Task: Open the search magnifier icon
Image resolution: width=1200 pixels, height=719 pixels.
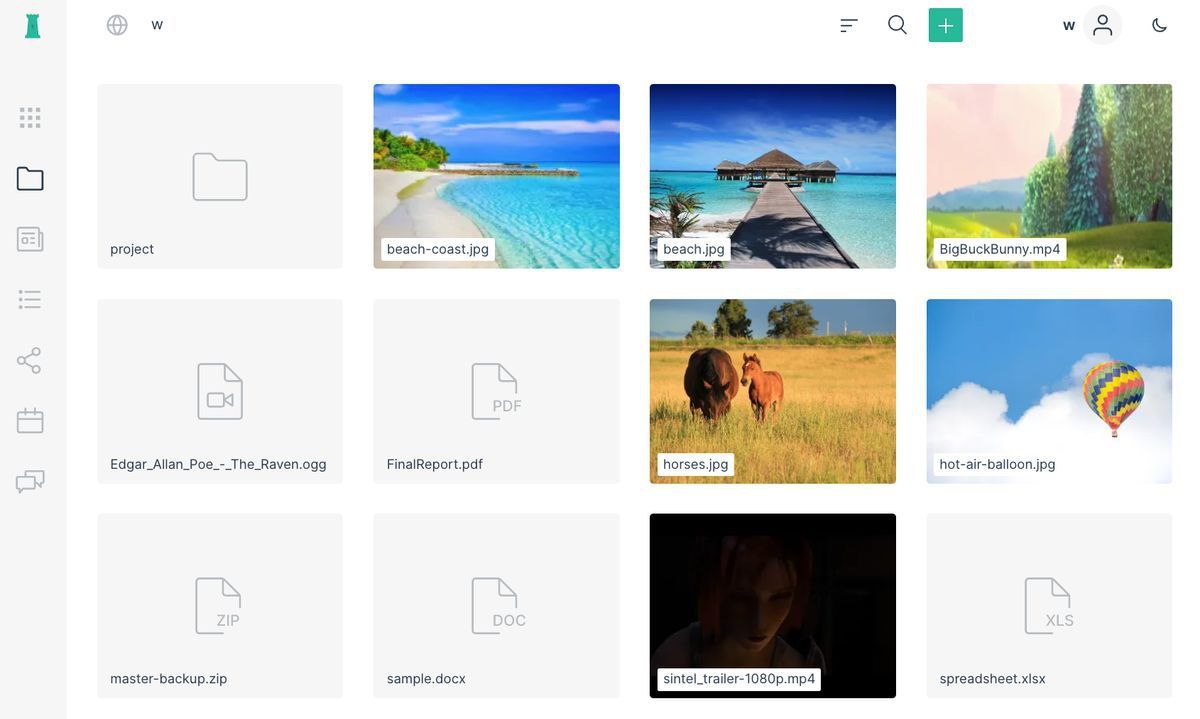Action: (x=897, y=25)
